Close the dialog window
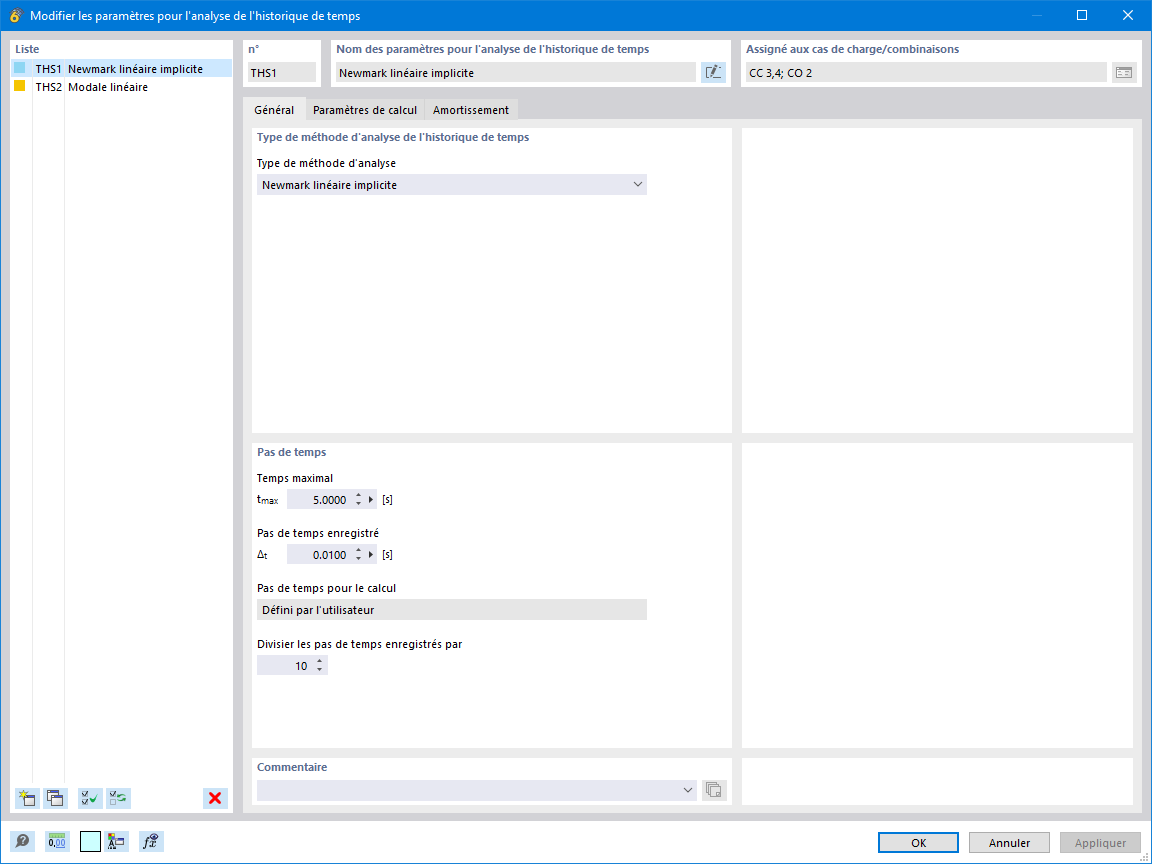This screenshot has width=1152, height=864. click(x=1128, y=15)
